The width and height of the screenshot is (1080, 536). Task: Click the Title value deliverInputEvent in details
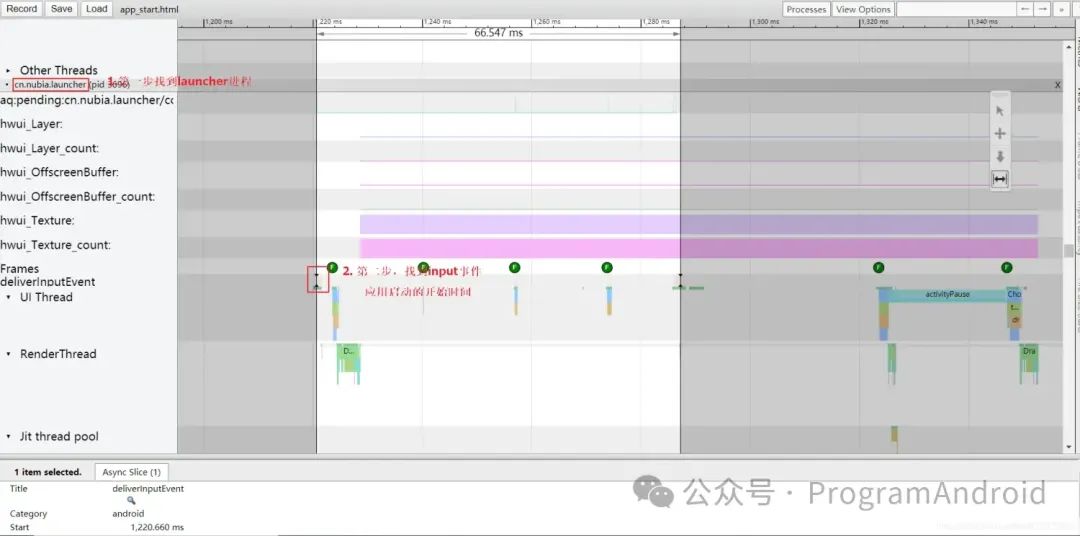[x=148, y=488]
